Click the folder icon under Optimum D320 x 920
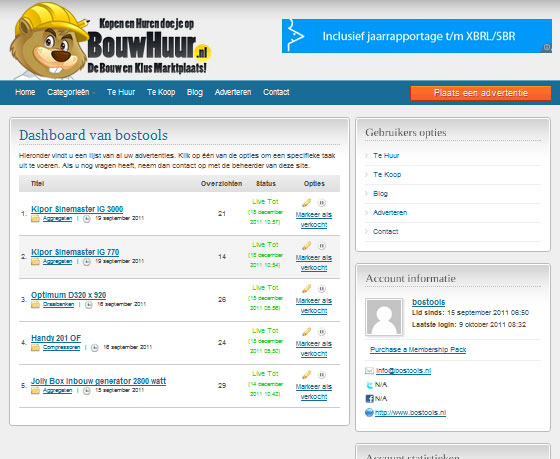The height and width of the screenshot is (459, 560). coord(35,305)
